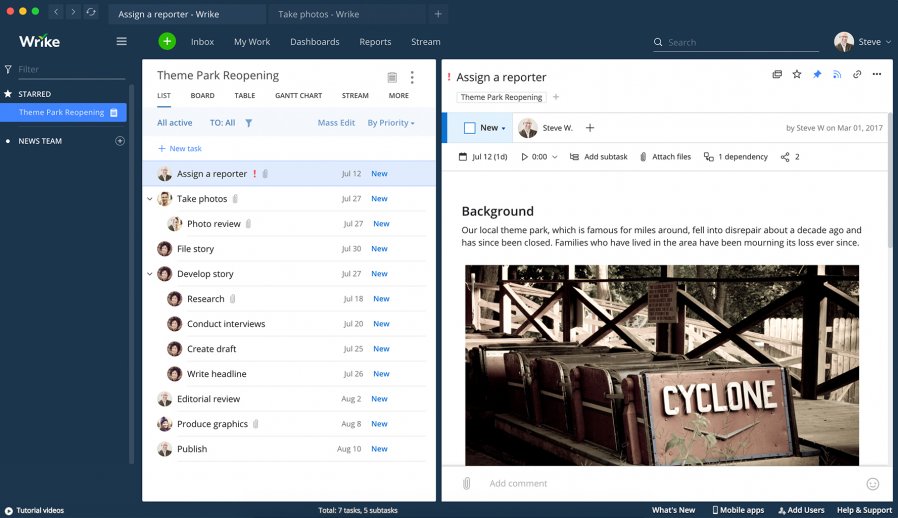The image size is (898, 518).
Task: Select the Theme Park Reopening starred folder
Action: (64, 112)
